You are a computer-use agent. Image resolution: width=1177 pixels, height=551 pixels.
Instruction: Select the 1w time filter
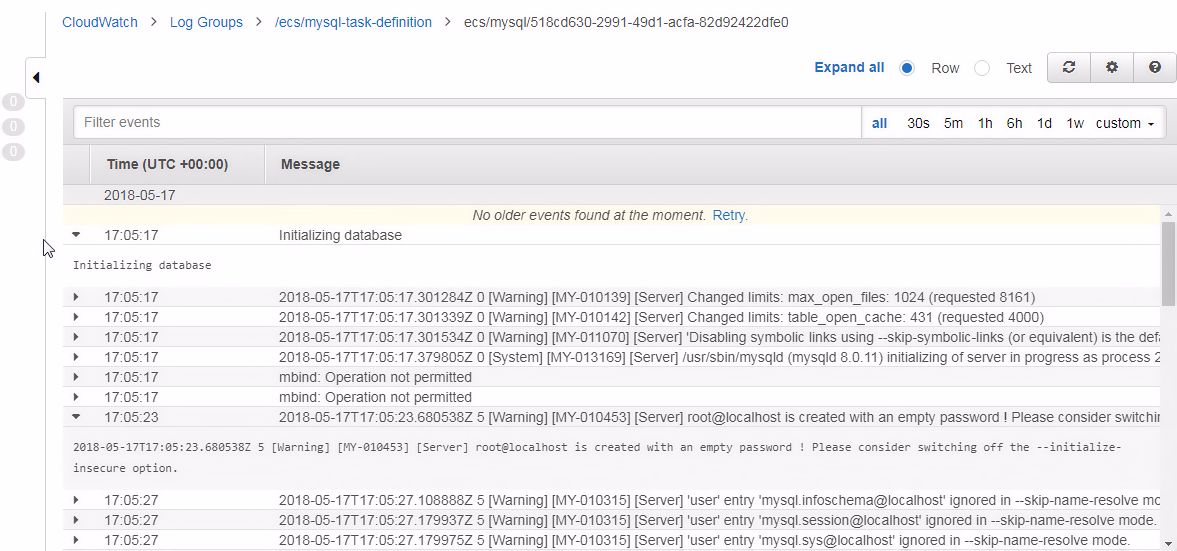[1075, 123]
